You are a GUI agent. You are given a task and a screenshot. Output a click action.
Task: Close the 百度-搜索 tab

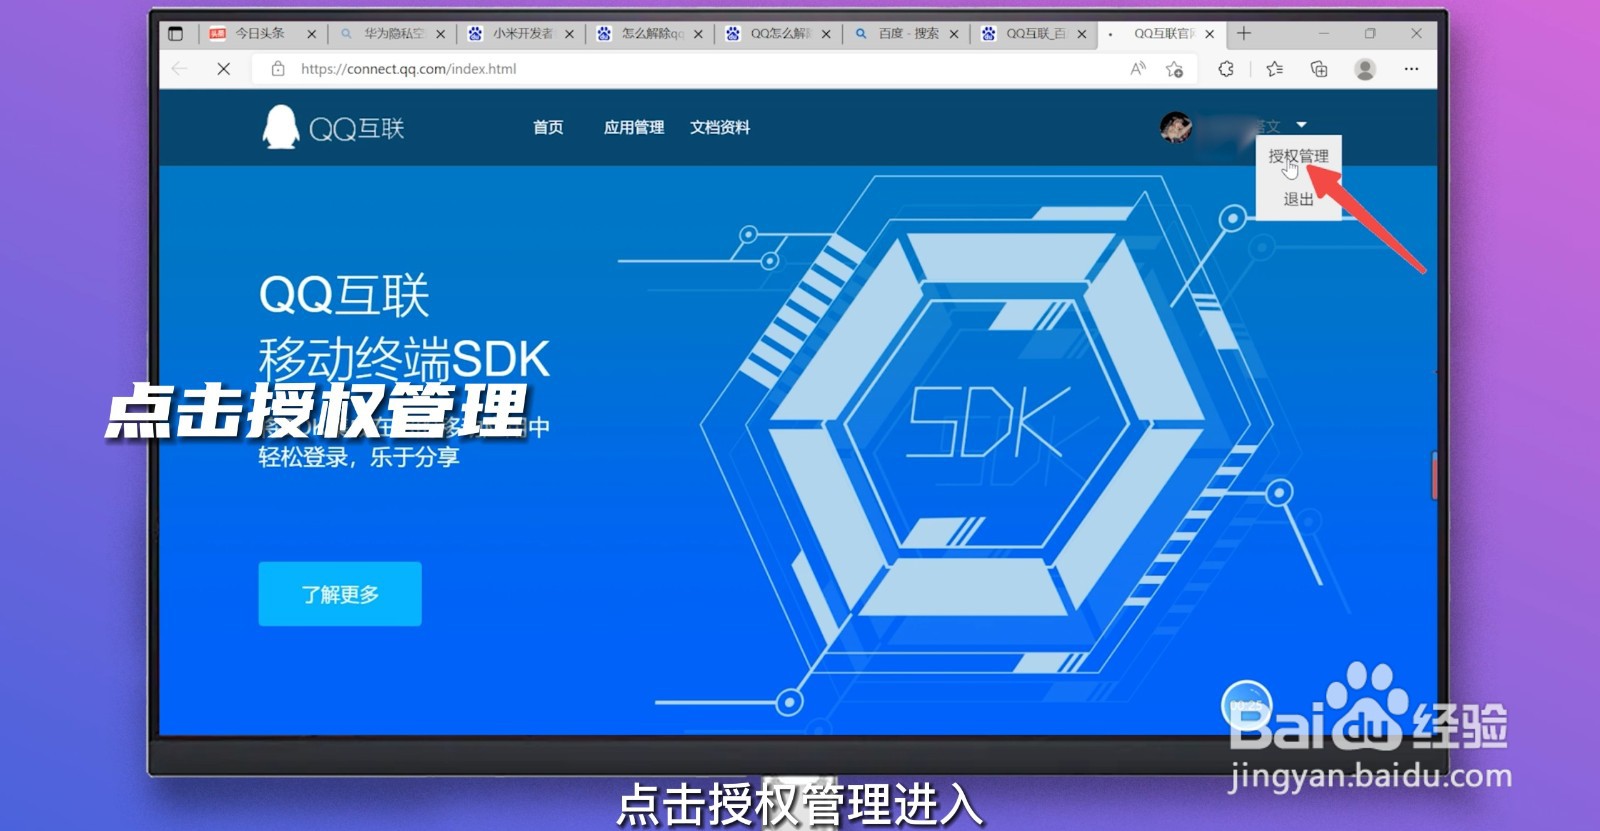[x=954, y=34]
